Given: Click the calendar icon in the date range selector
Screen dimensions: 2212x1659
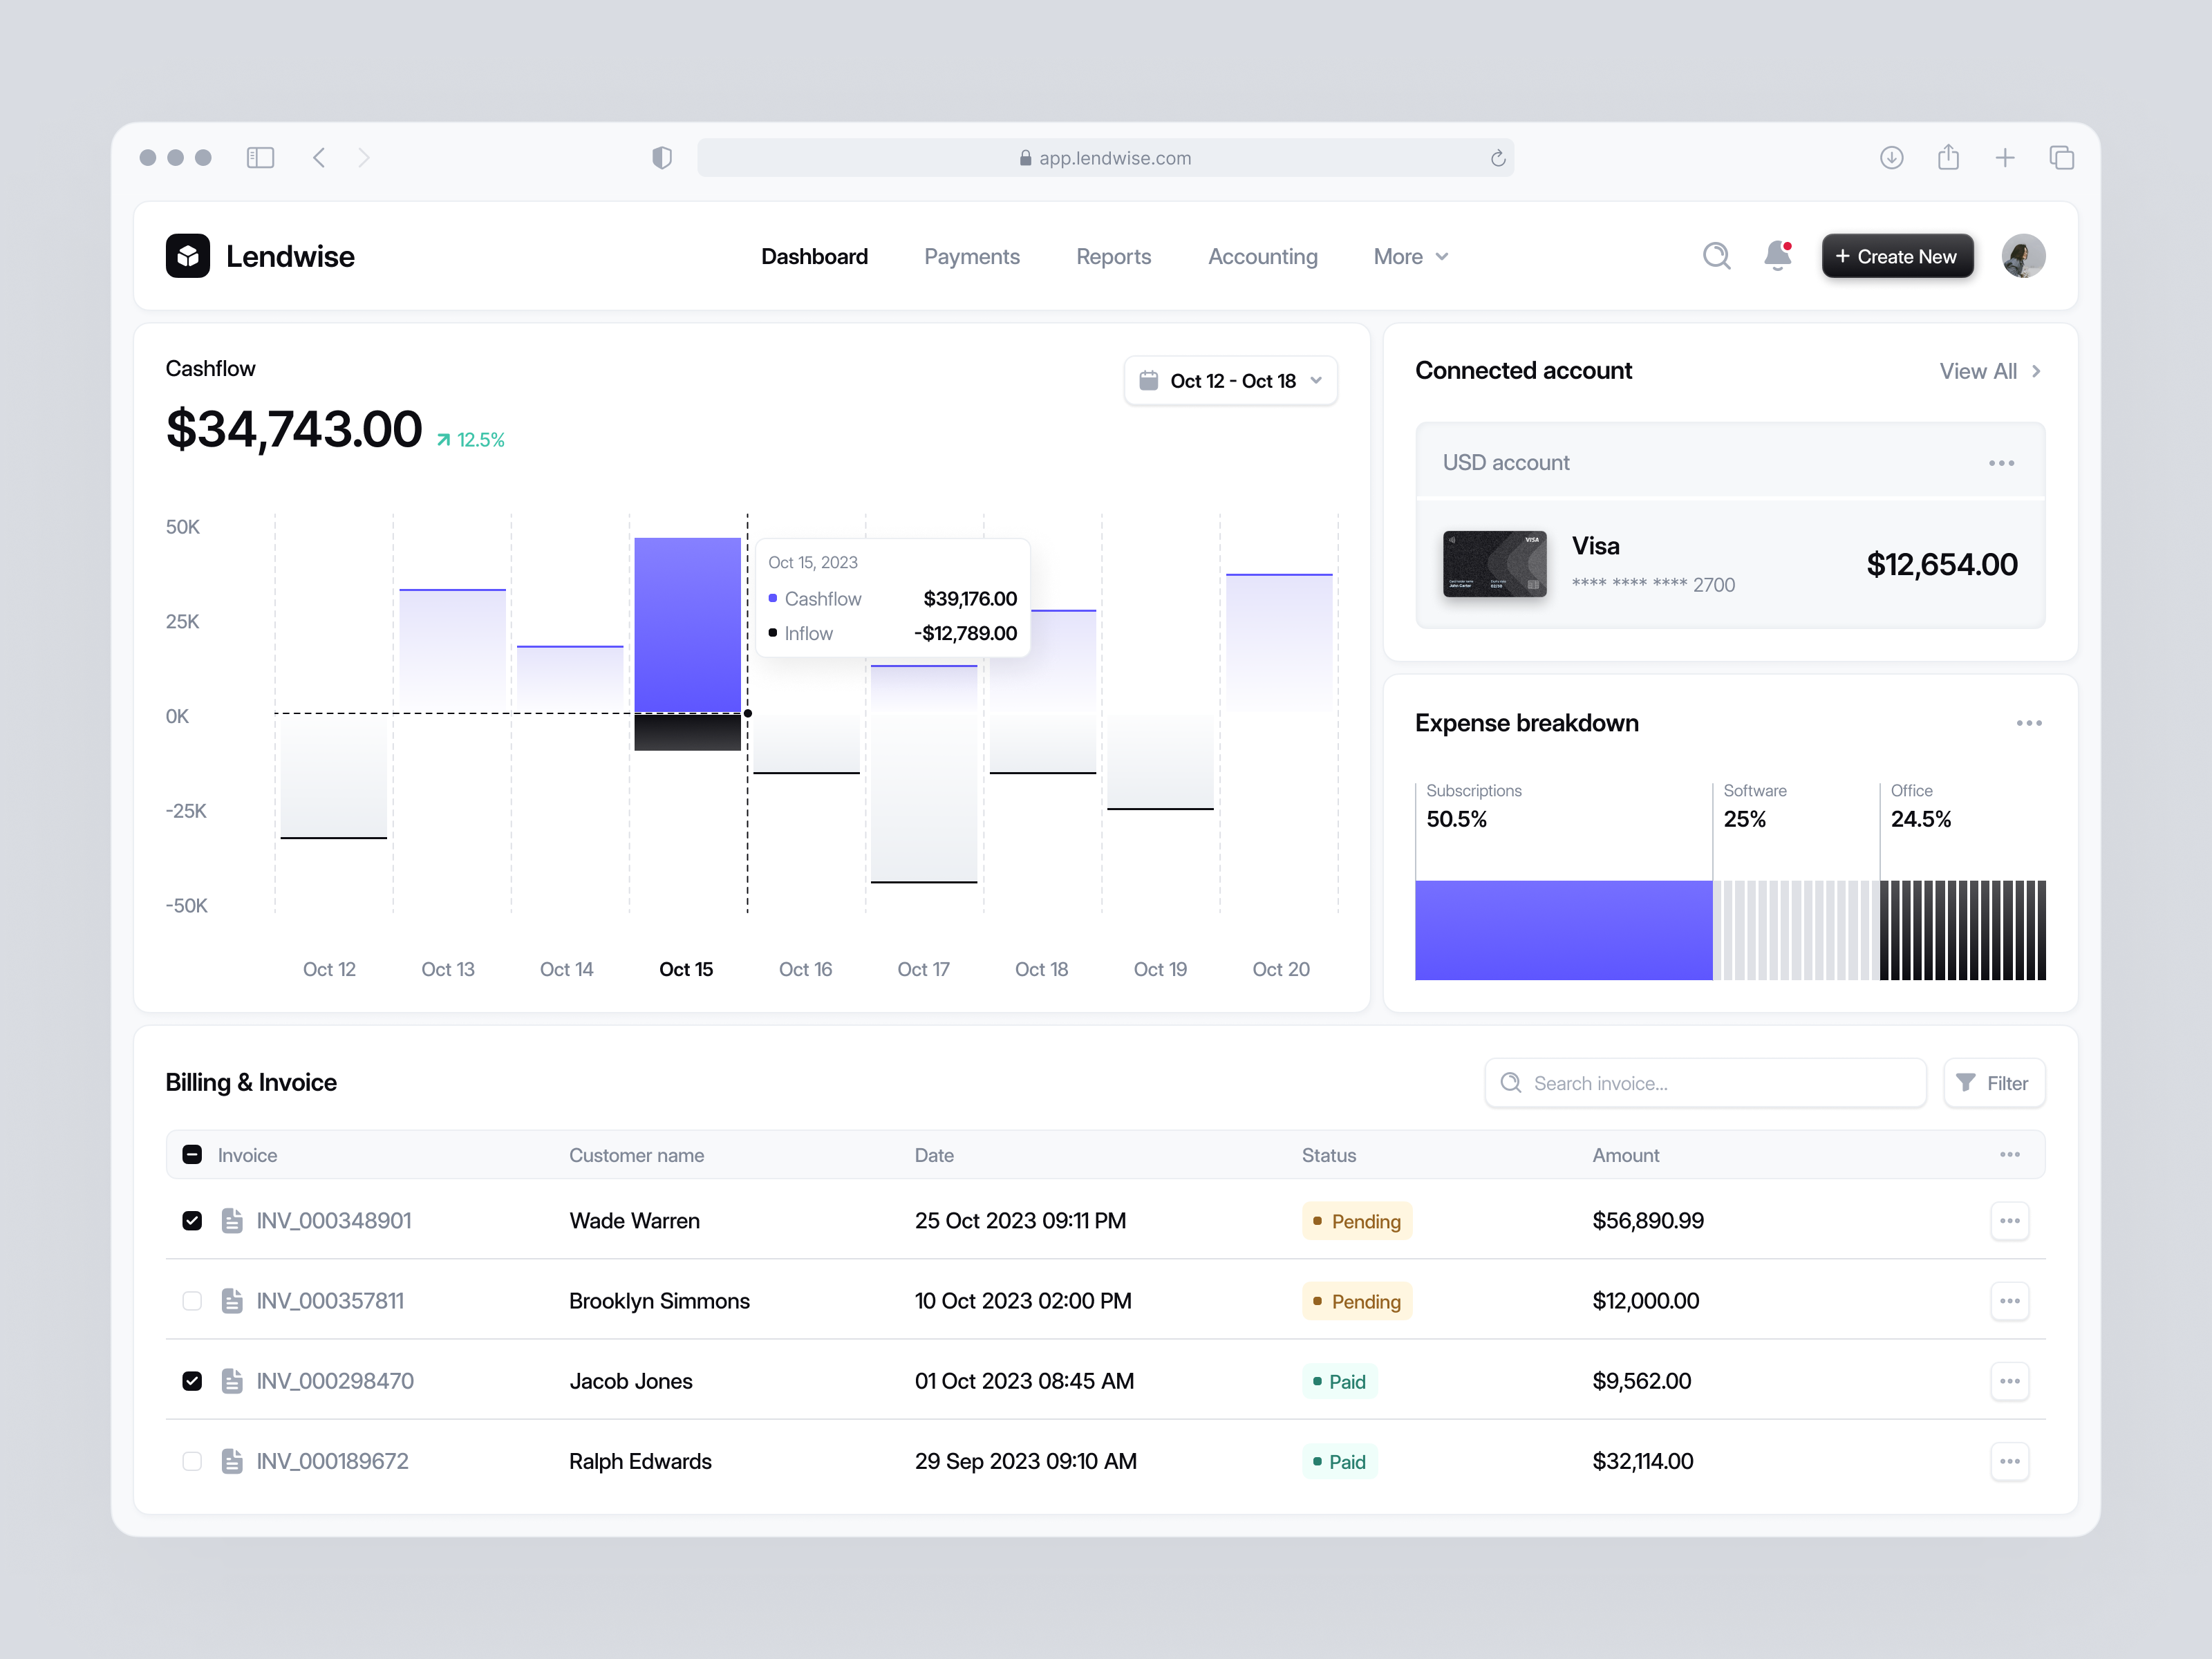Looking at the screenshot, I should [x=1149, y=380].
